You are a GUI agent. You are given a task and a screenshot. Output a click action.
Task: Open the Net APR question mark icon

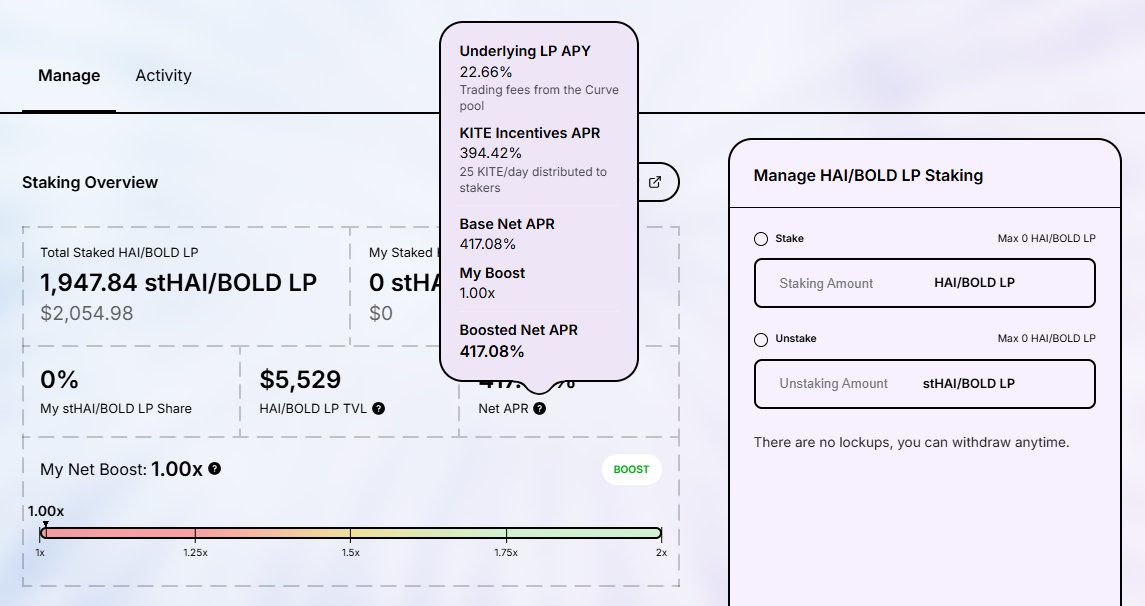tap(539, 409)
